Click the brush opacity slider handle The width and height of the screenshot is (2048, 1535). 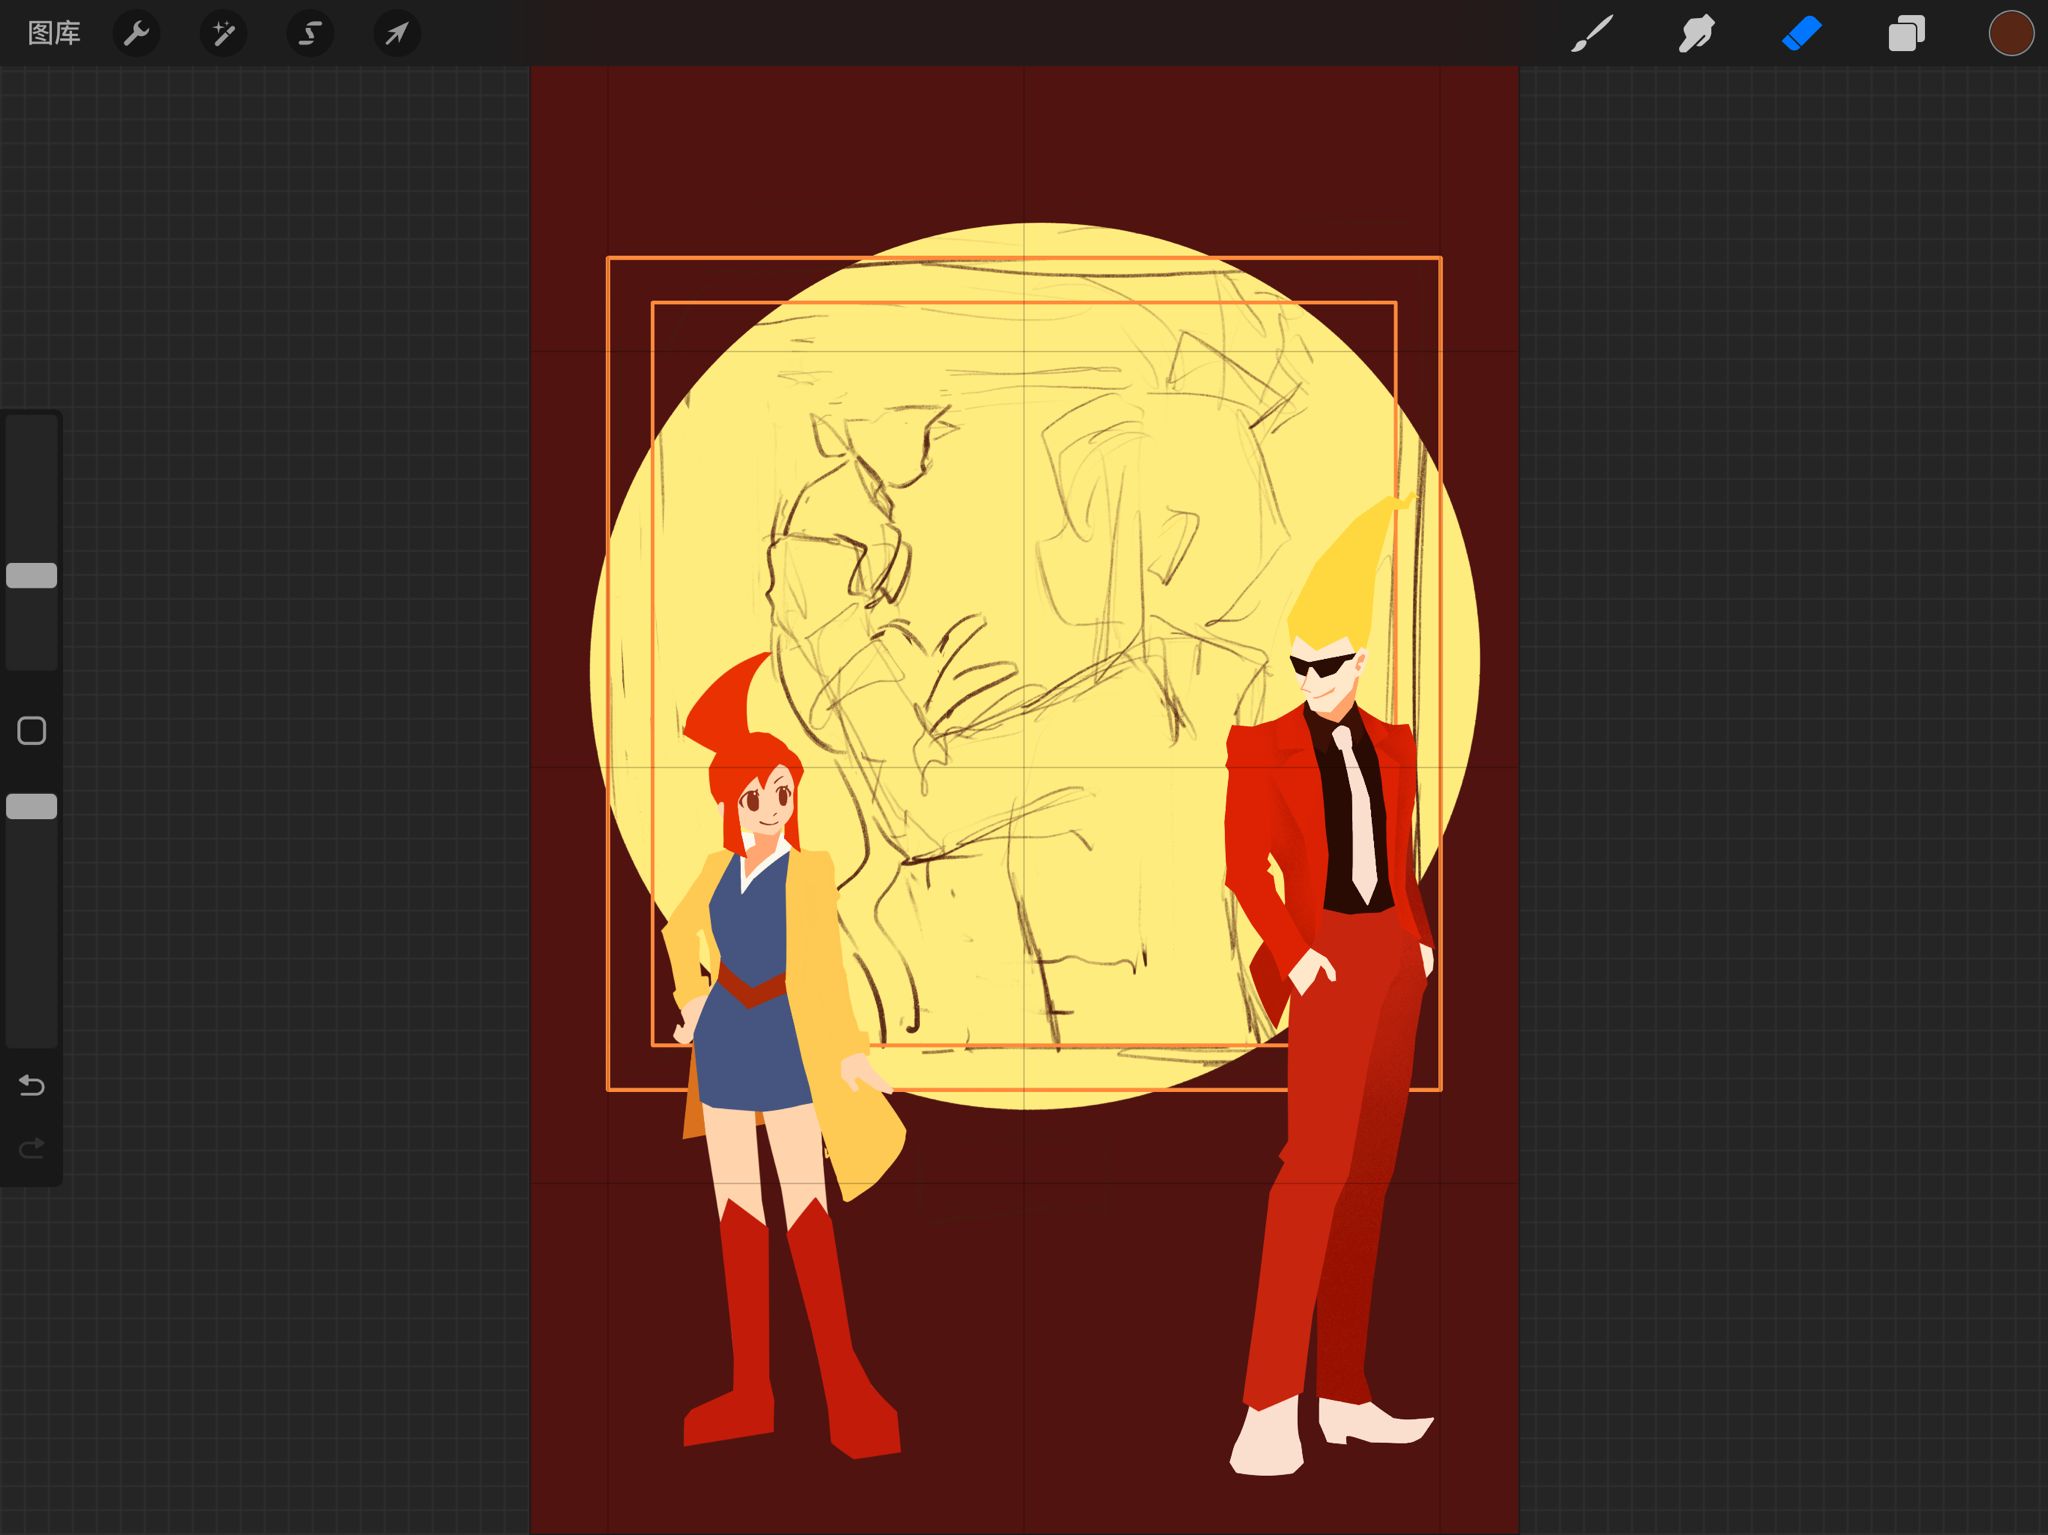pos(32,806)
